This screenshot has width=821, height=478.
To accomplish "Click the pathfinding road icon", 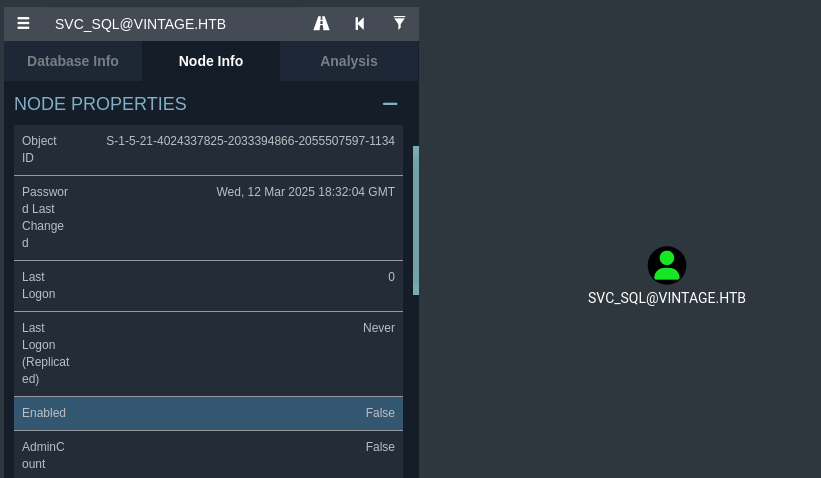I will point(321,23).
